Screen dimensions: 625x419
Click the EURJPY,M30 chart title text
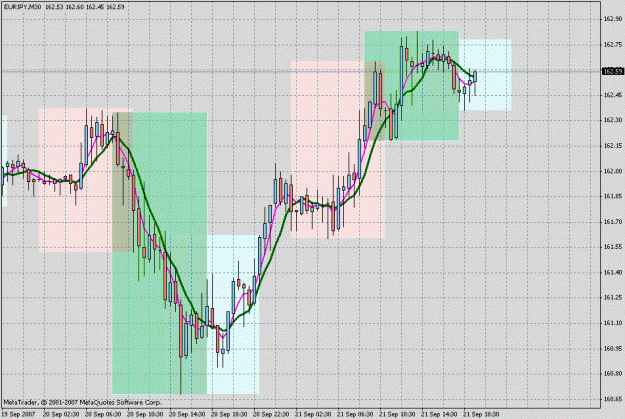pos(22,7)
